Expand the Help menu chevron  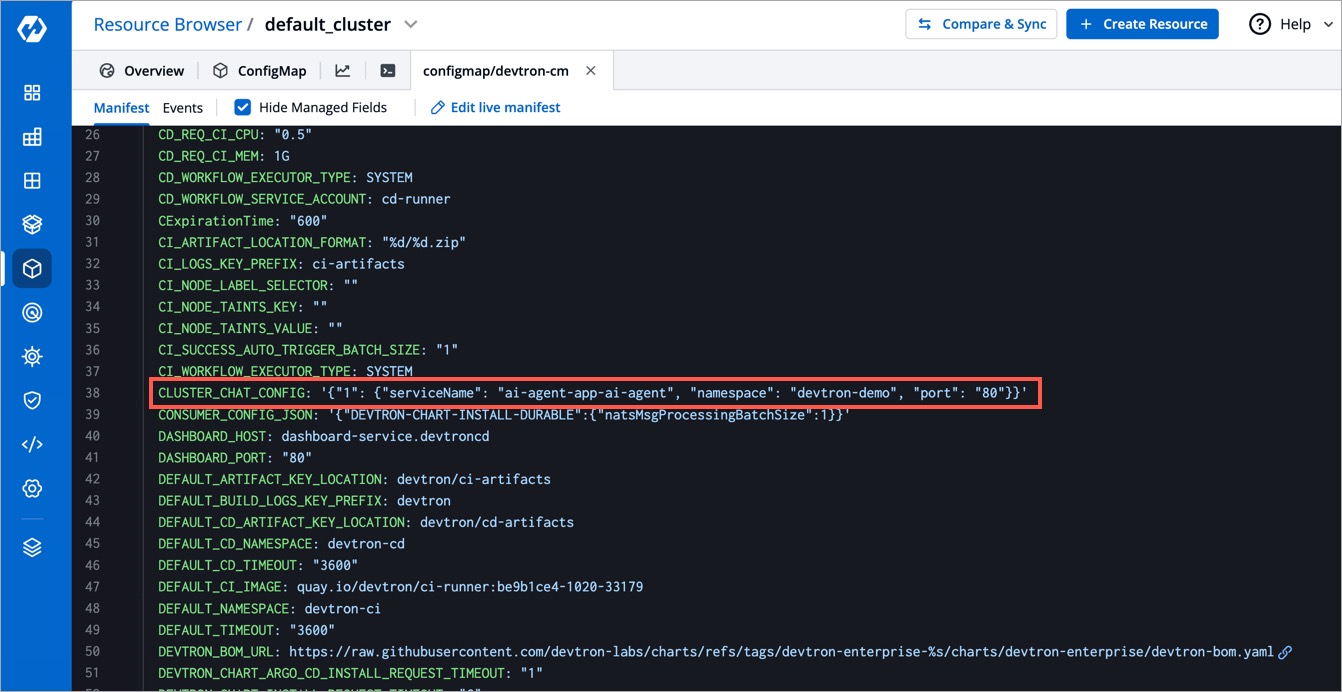[1330, 25]
